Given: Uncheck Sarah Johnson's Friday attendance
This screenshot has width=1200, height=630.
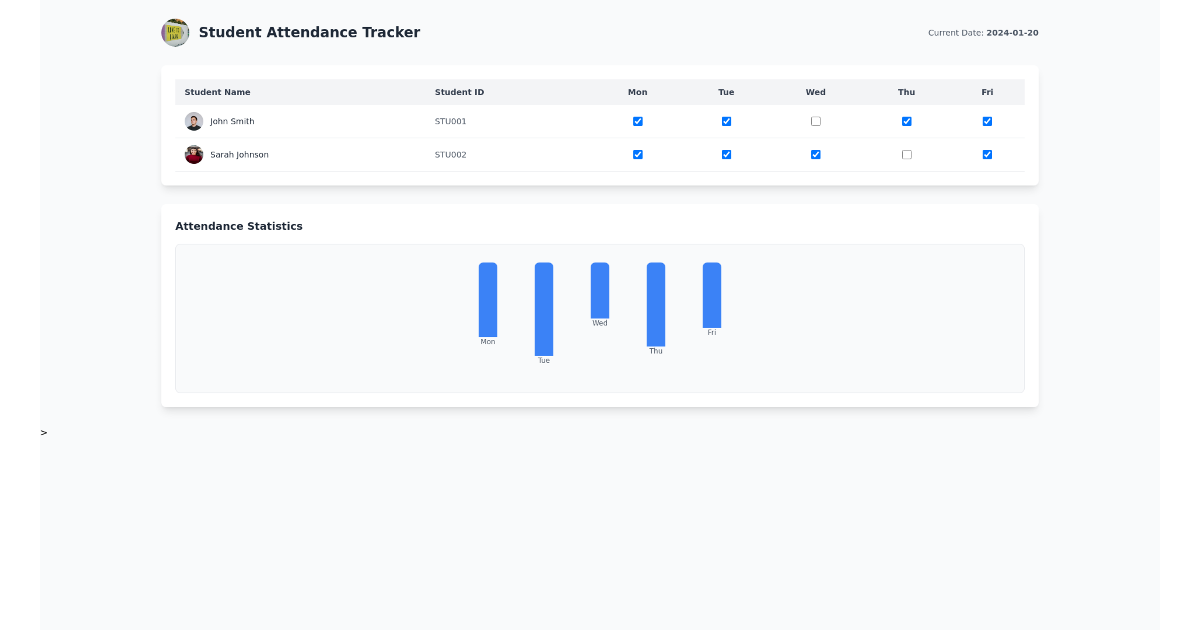Looking at the screenshot, I should (x=987, y=155).
